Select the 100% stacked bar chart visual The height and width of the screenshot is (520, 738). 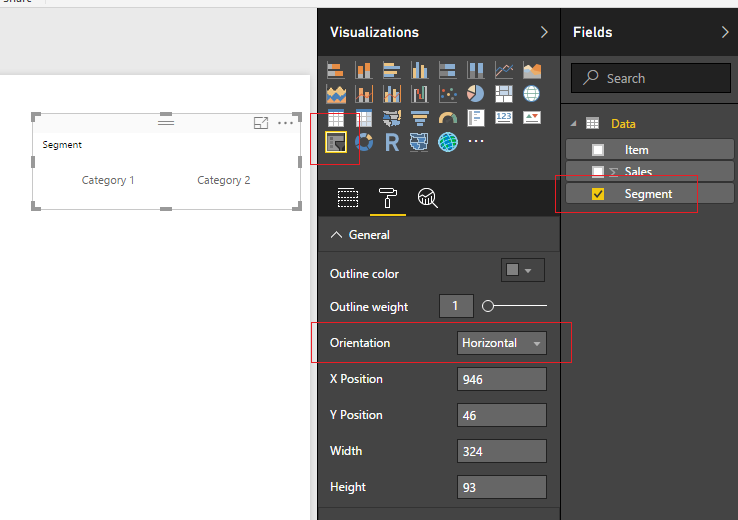[447, 71]
